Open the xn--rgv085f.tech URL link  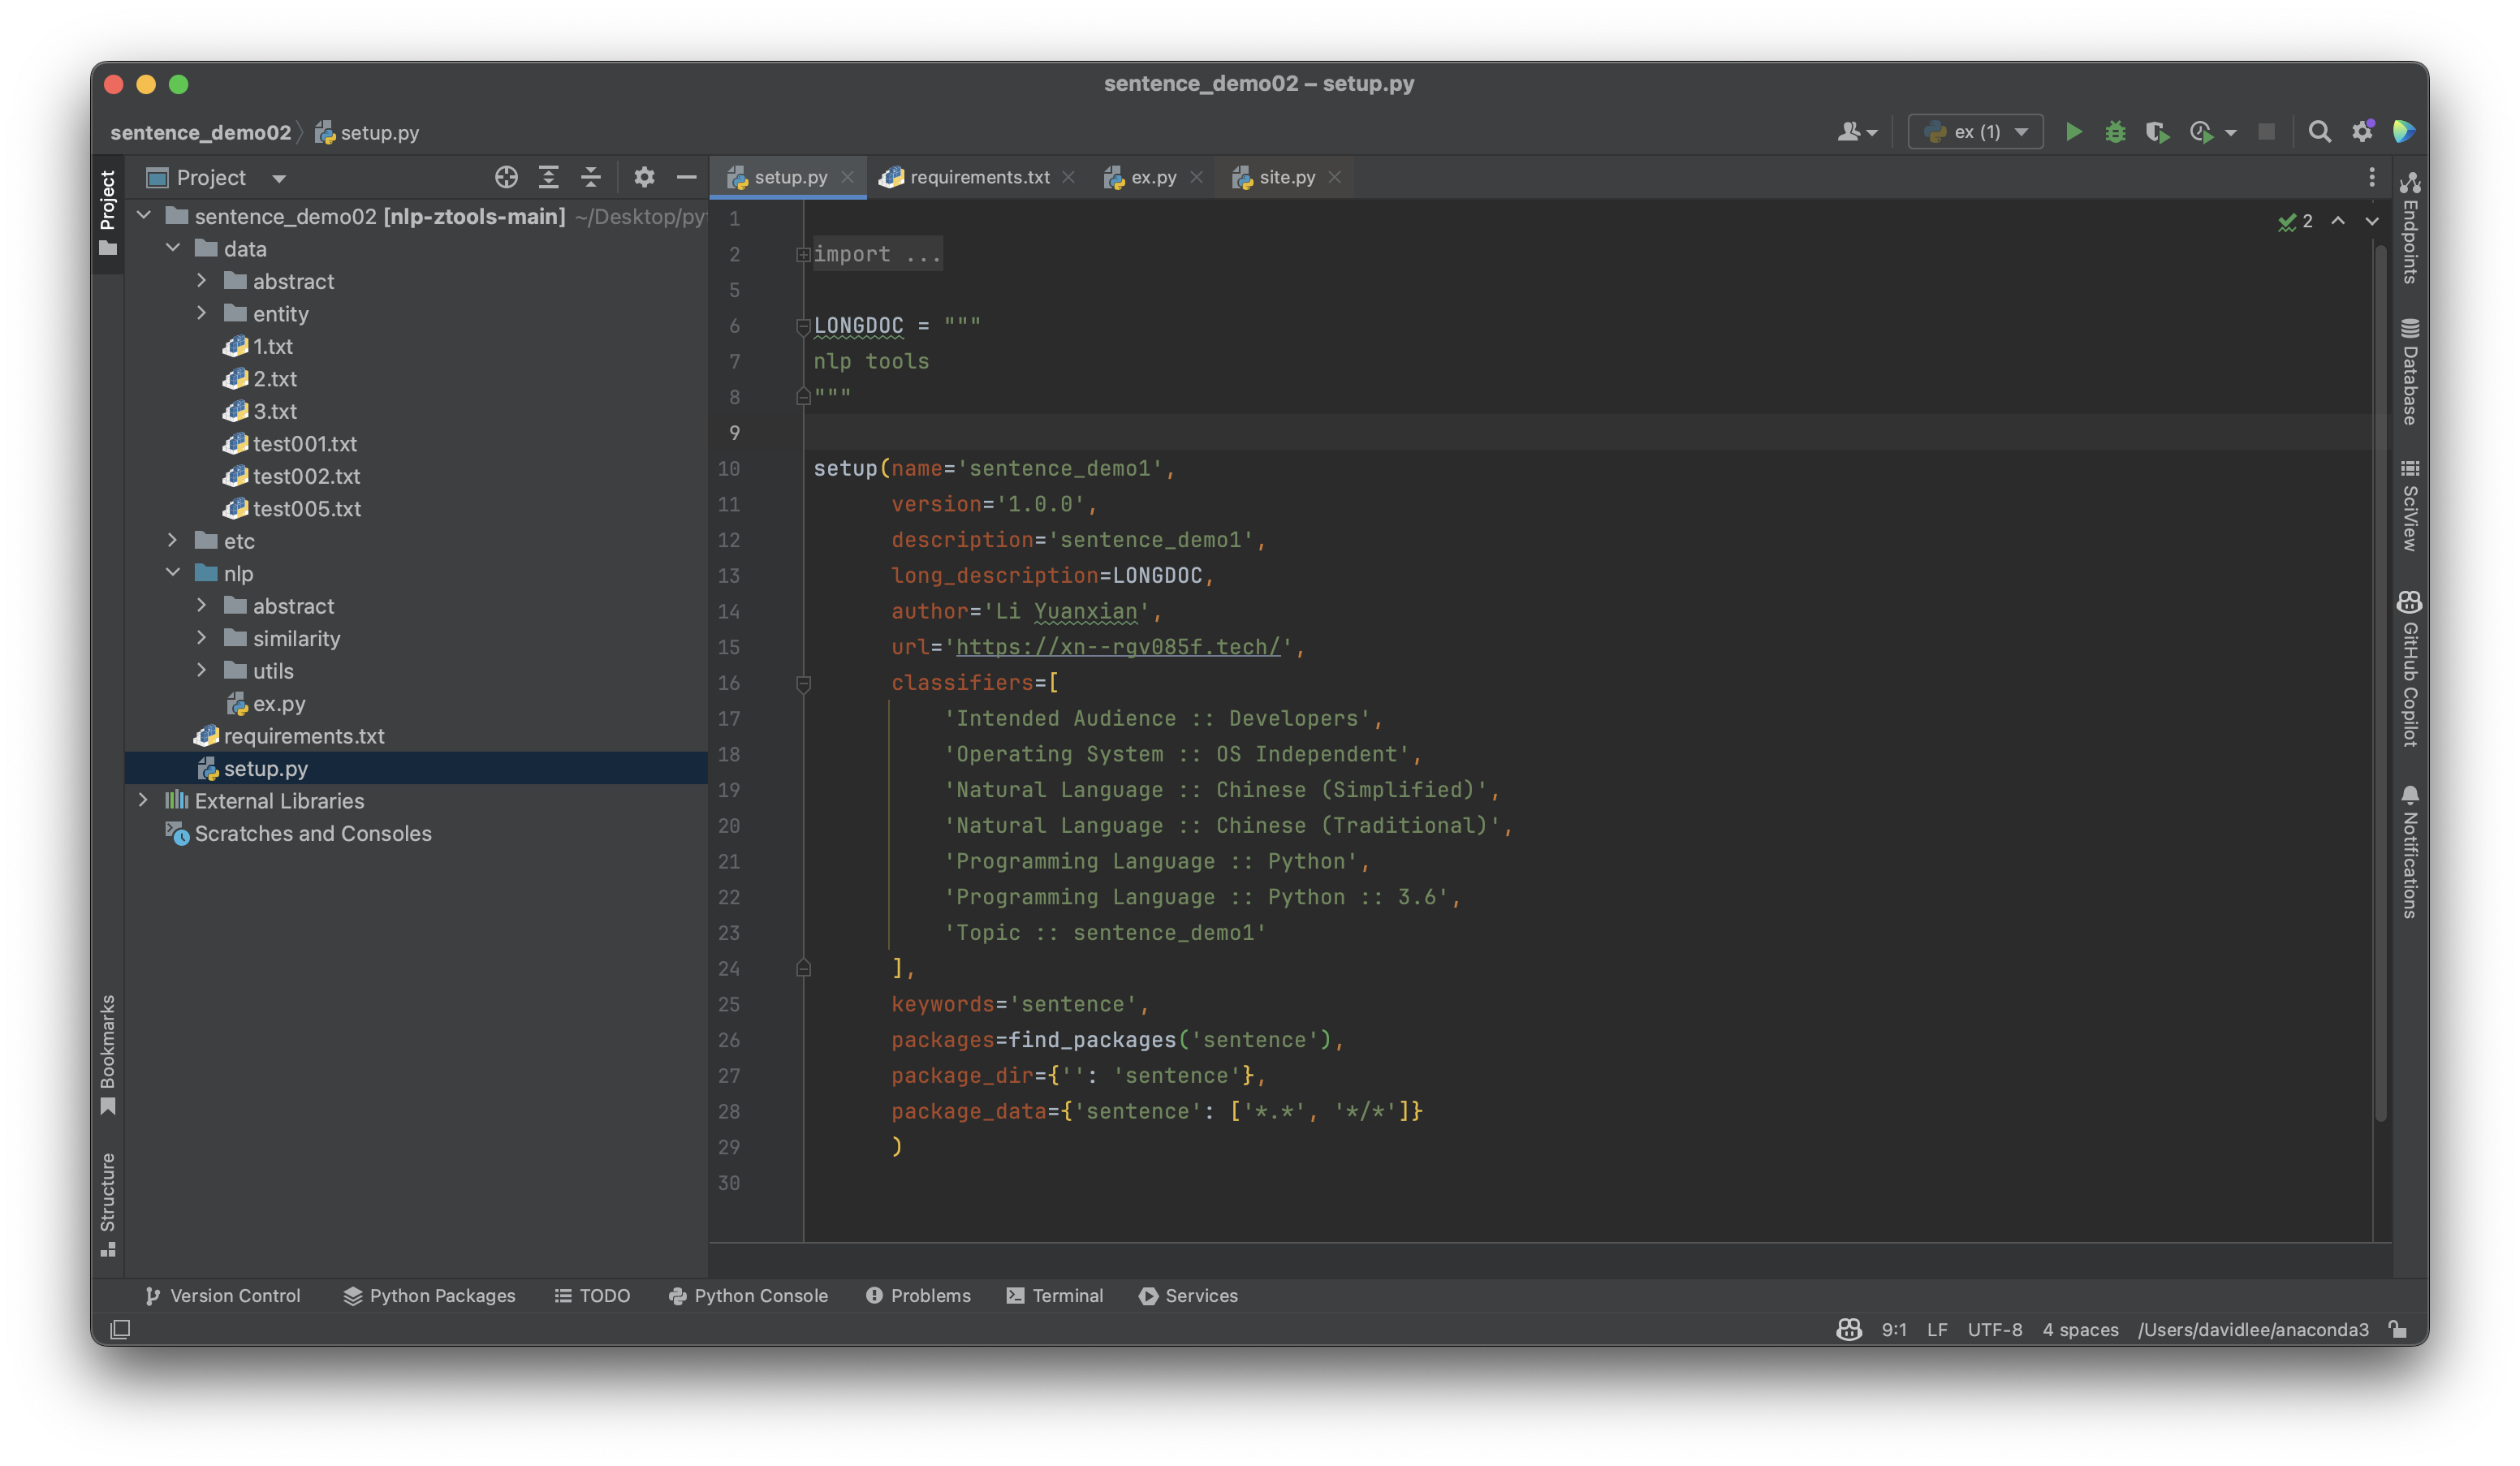(1118, 647)
